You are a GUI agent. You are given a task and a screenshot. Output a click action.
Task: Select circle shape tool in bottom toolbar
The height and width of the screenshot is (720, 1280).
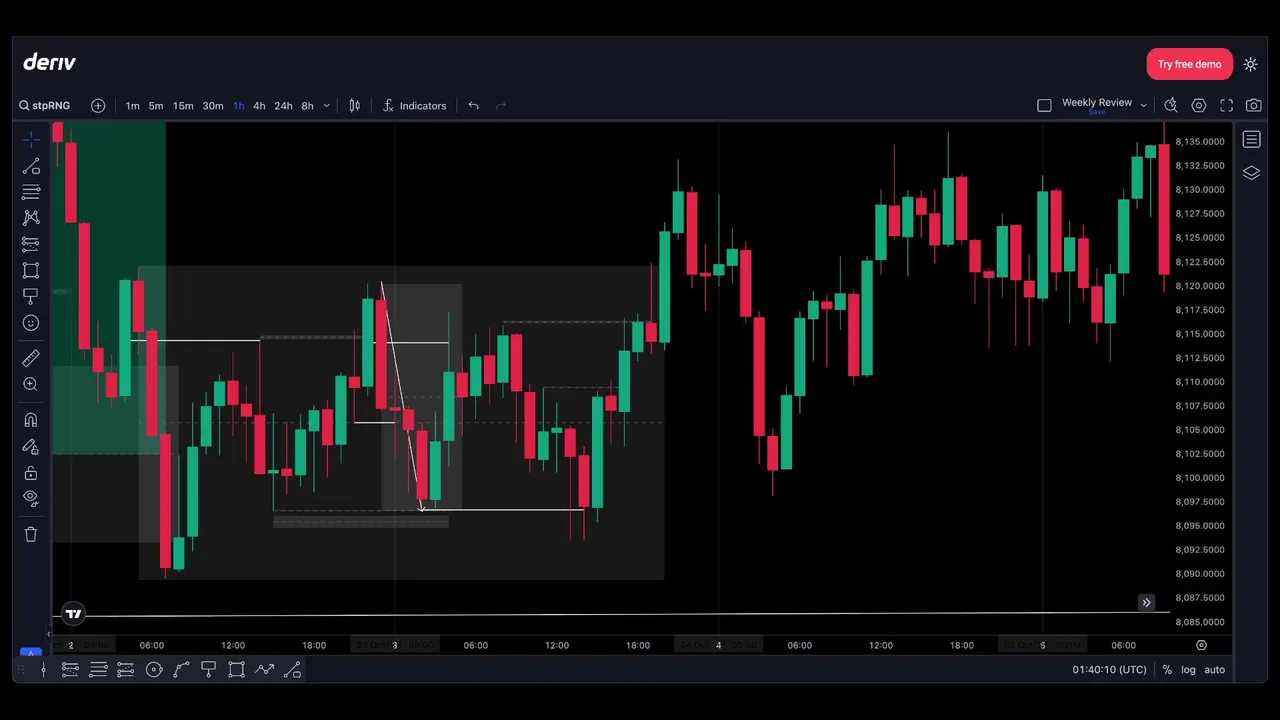(x=154, y=670)
